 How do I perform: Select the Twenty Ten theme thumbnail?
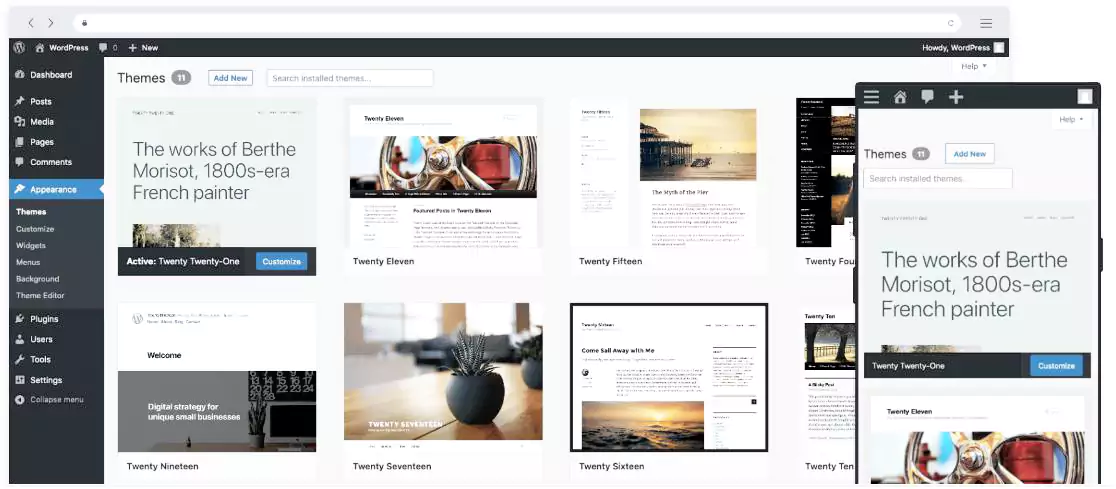tap(828, 377)
